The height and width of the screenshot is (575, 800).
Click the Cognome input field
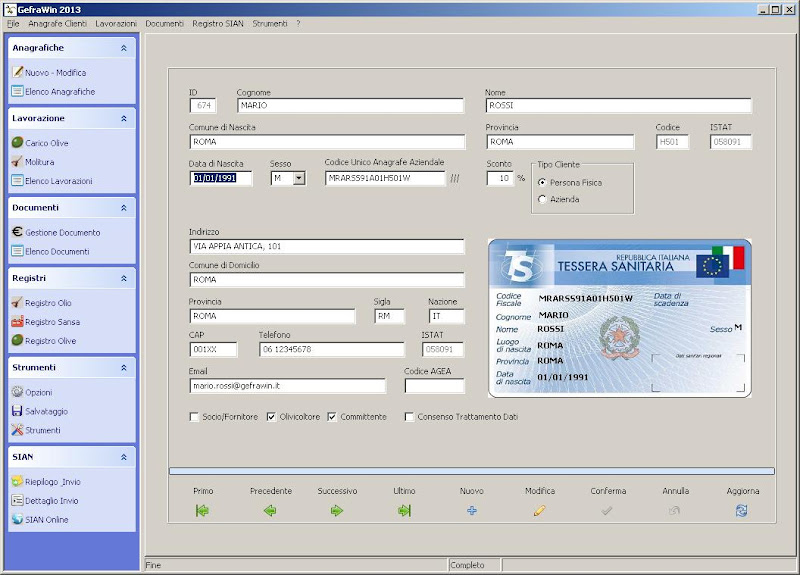pos(351,105)
